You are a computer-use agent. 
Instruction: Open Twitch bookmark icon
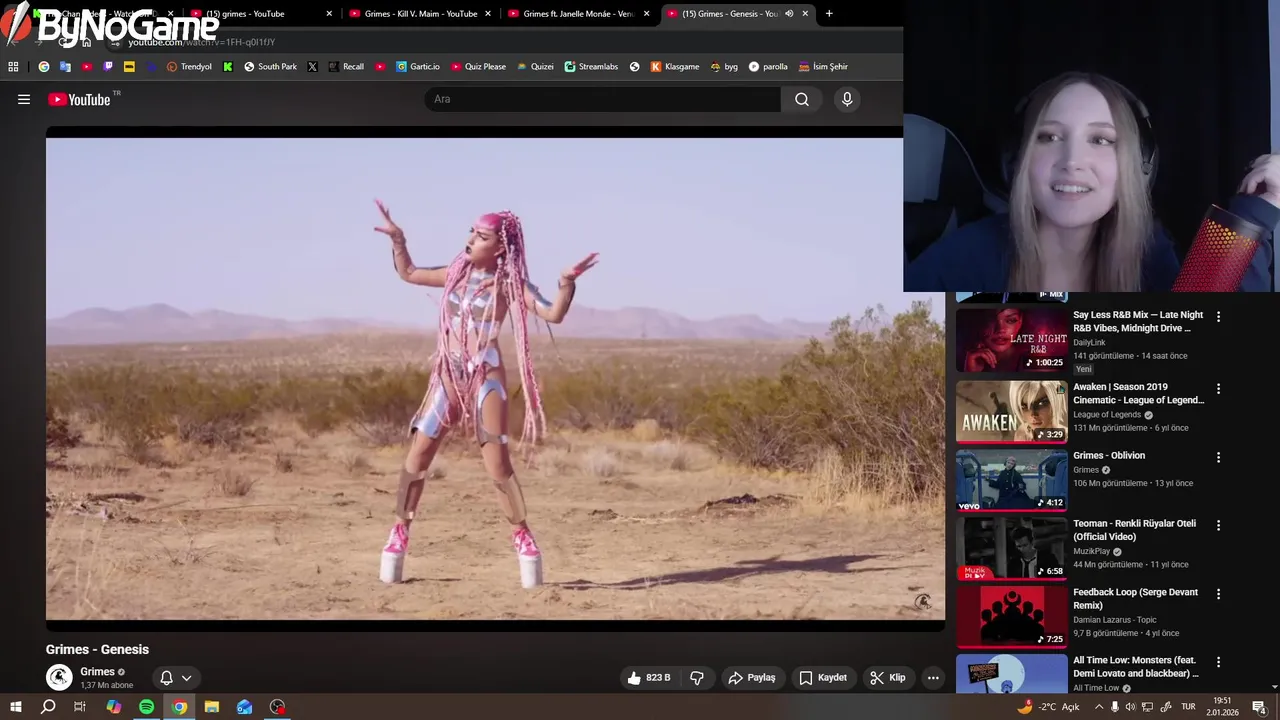pyautogui.click(x=108, y=67)
